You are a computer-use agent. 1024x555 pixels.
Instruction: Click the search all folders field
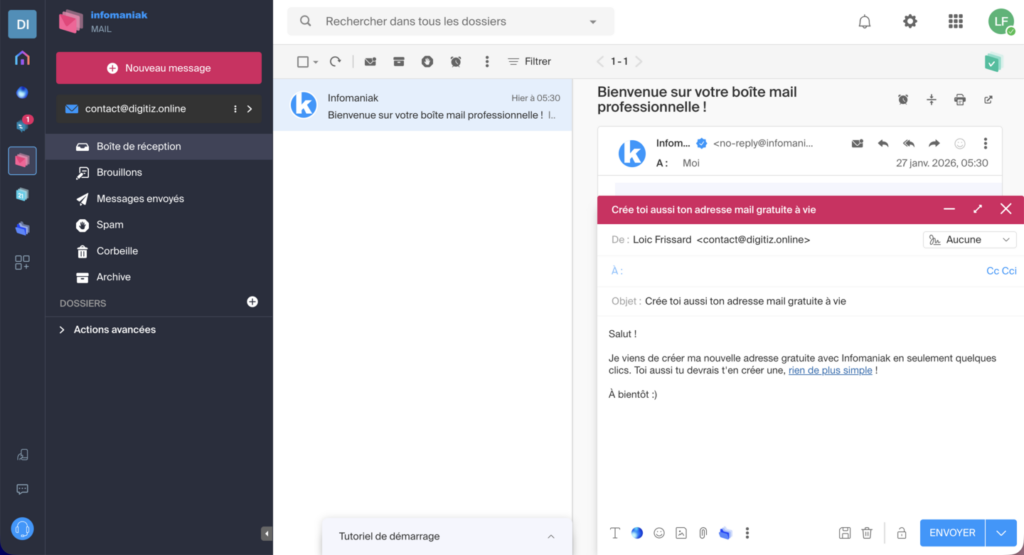pos(451,22)
